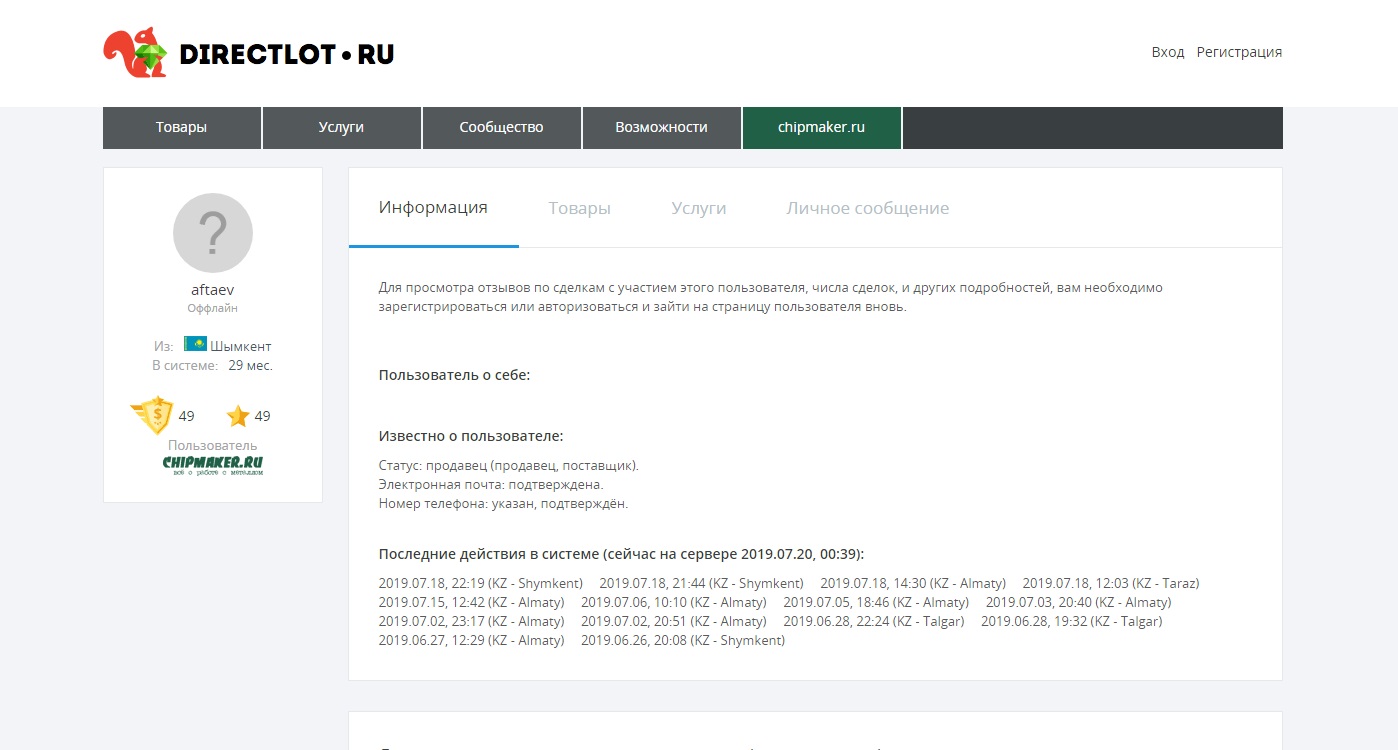Click the Последние действия в системе heading
The width and height of the screenshot is (1398, 750).
[622, 554]
